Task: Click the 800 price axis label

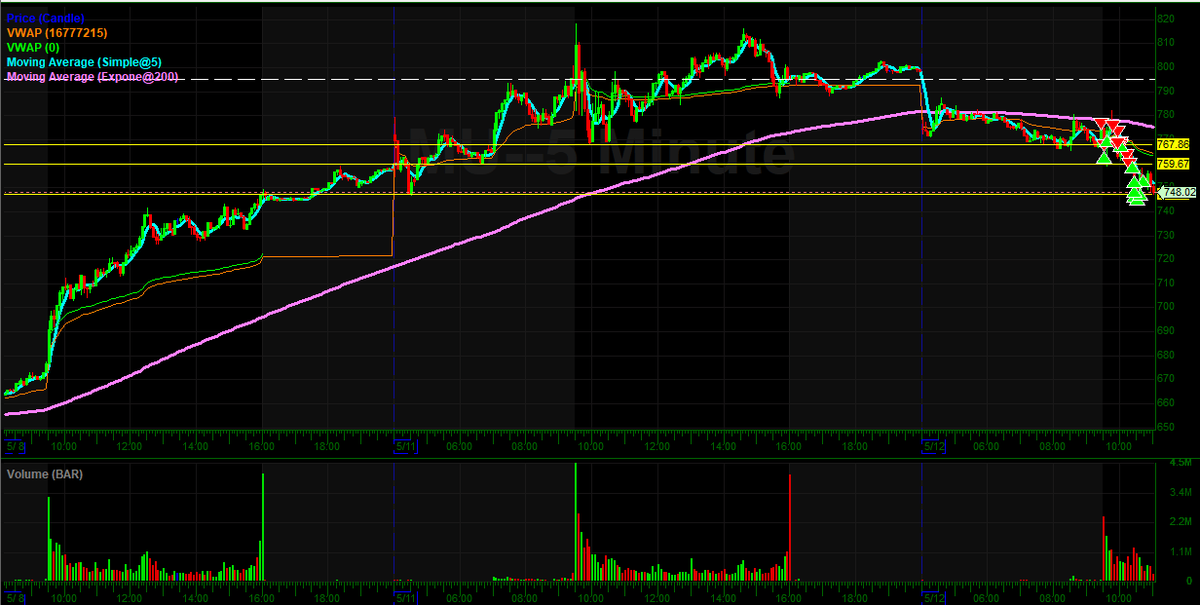Action: click(1165, 67)
